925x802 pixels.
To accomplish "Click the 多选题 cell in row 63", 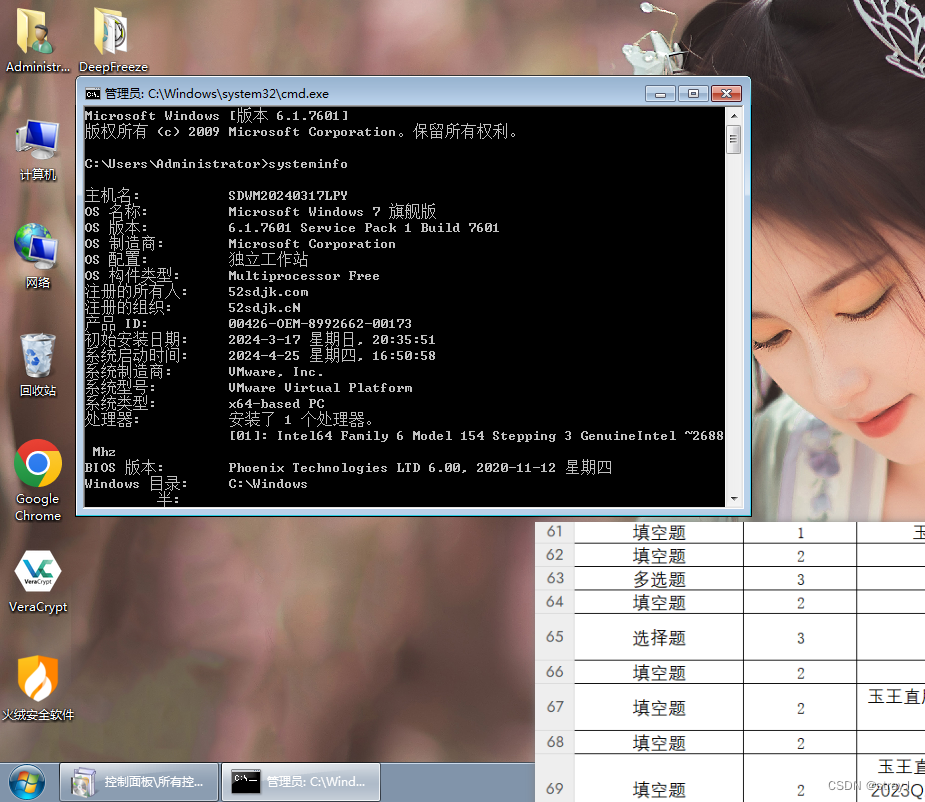I will coord(659,579).
